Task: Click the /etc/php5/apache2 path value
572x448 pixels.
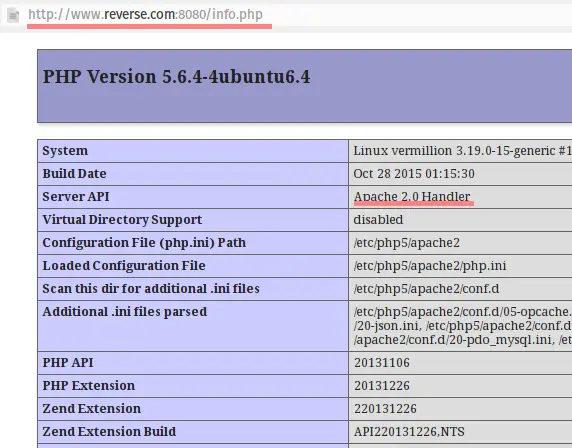Action: pyautogui.click(x=407, y=243)
